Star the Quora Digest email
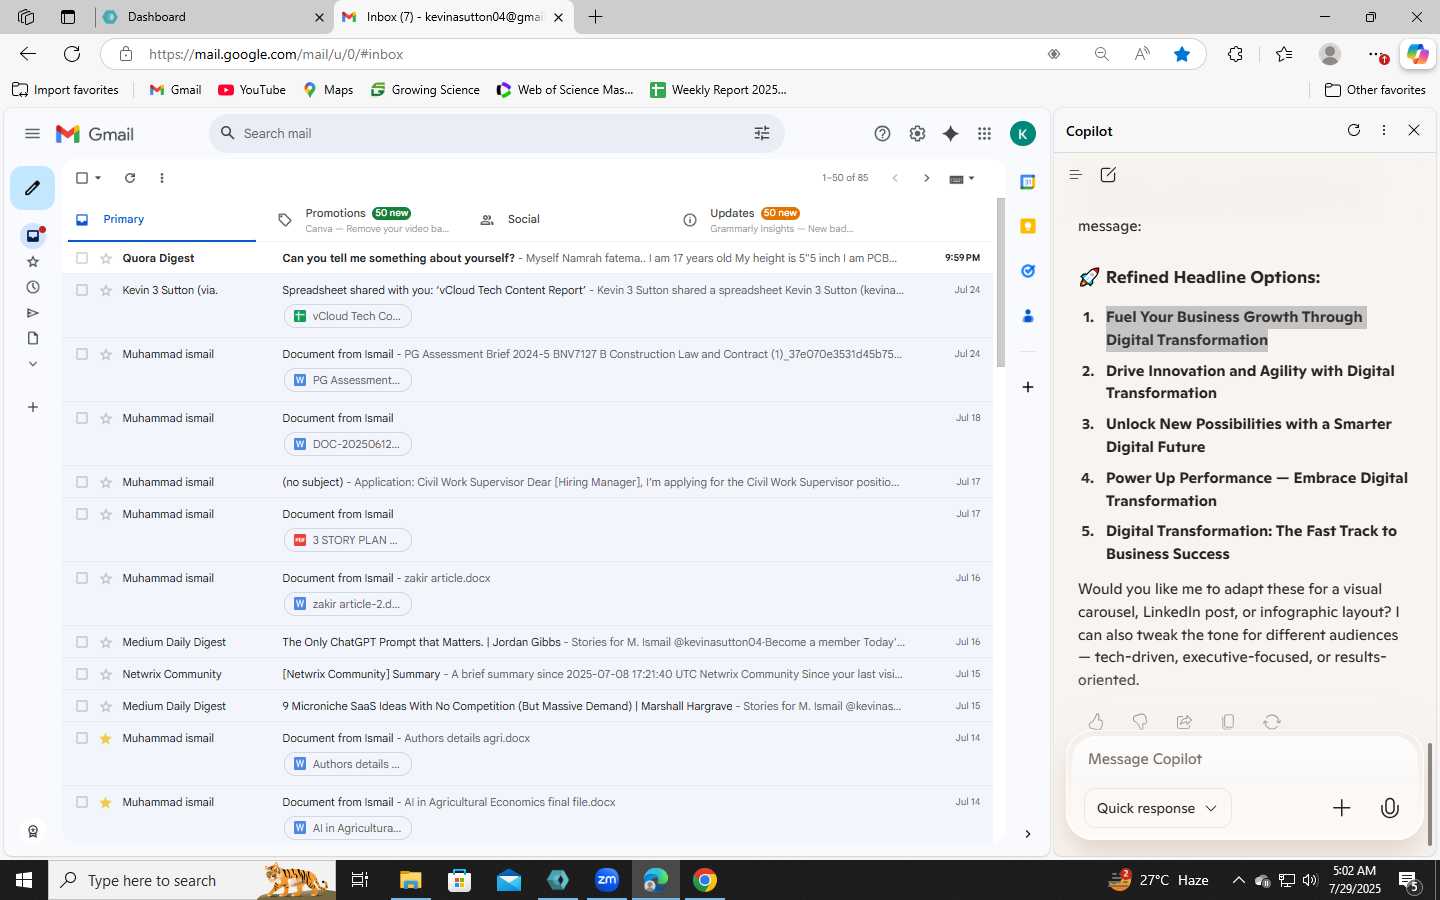 106,258
